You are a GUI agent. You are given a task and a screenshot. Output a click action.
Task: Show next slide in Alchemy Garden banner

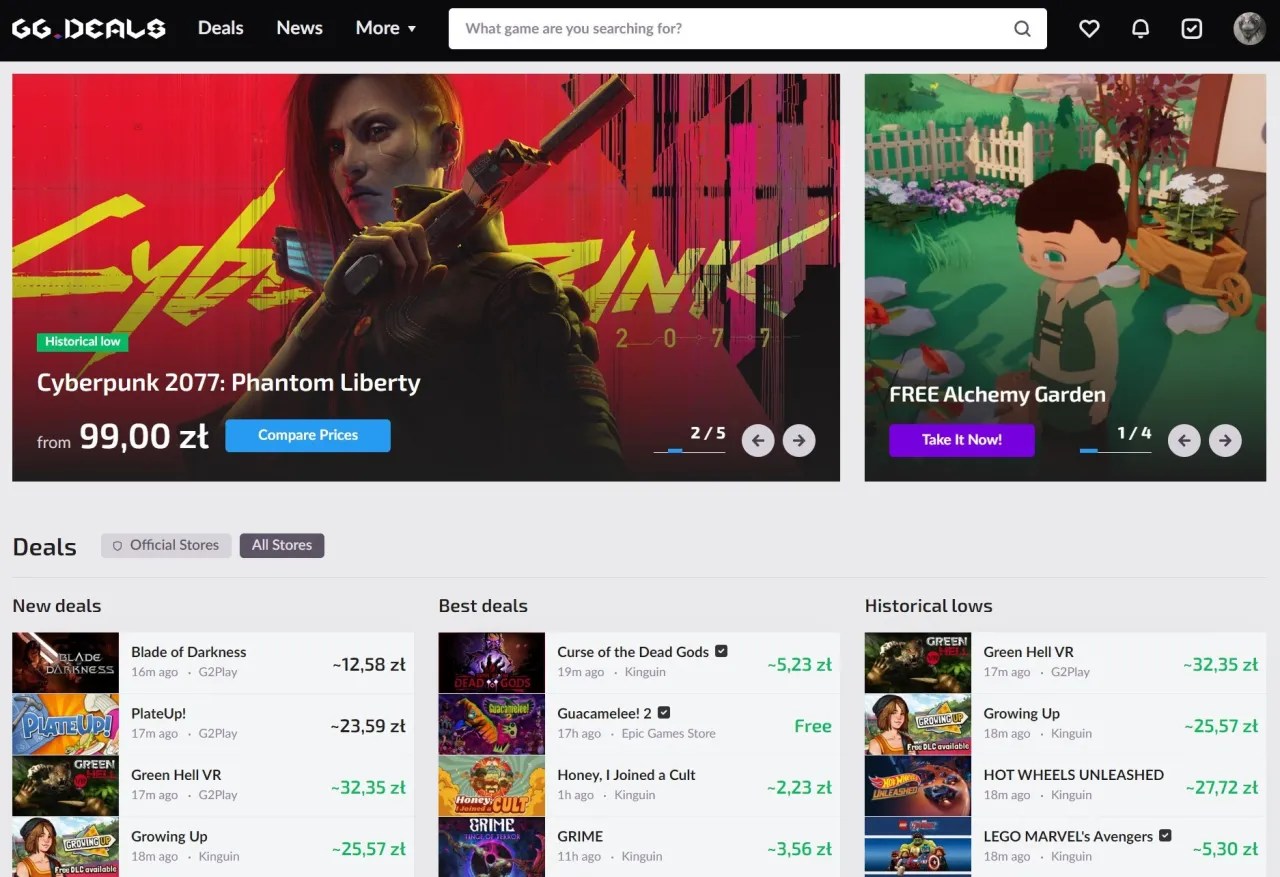coord(1225,440)
